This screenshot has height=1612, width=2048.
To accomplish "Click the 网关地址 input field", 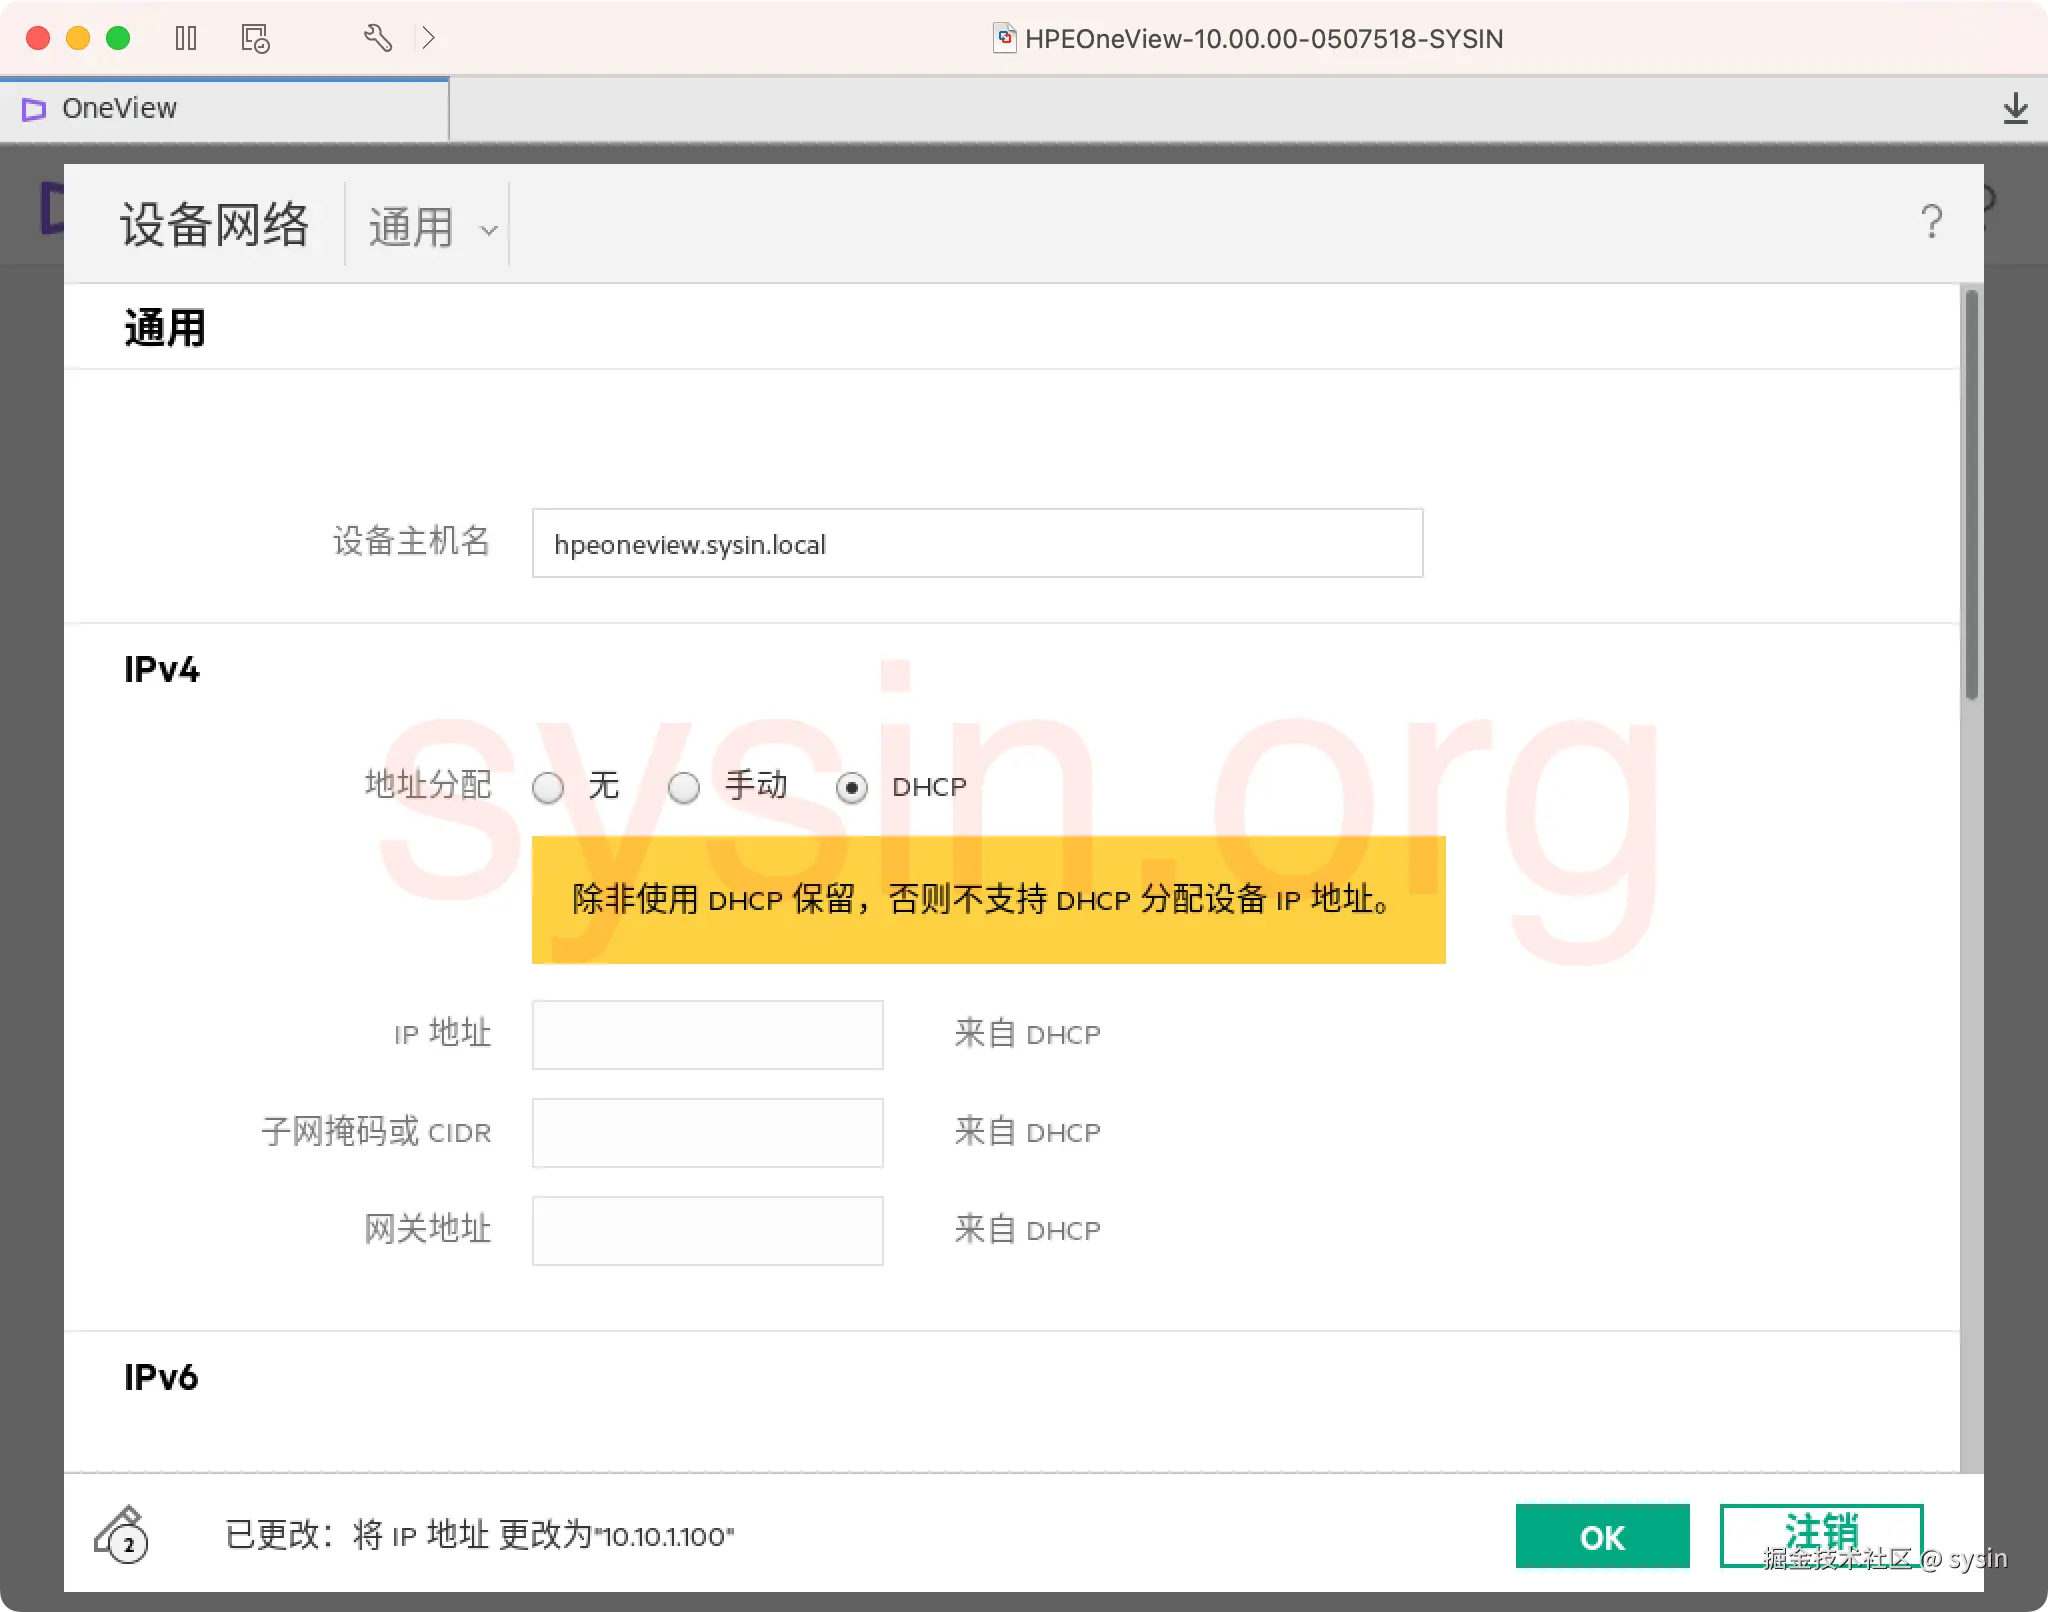I will tap(707, 1230).
